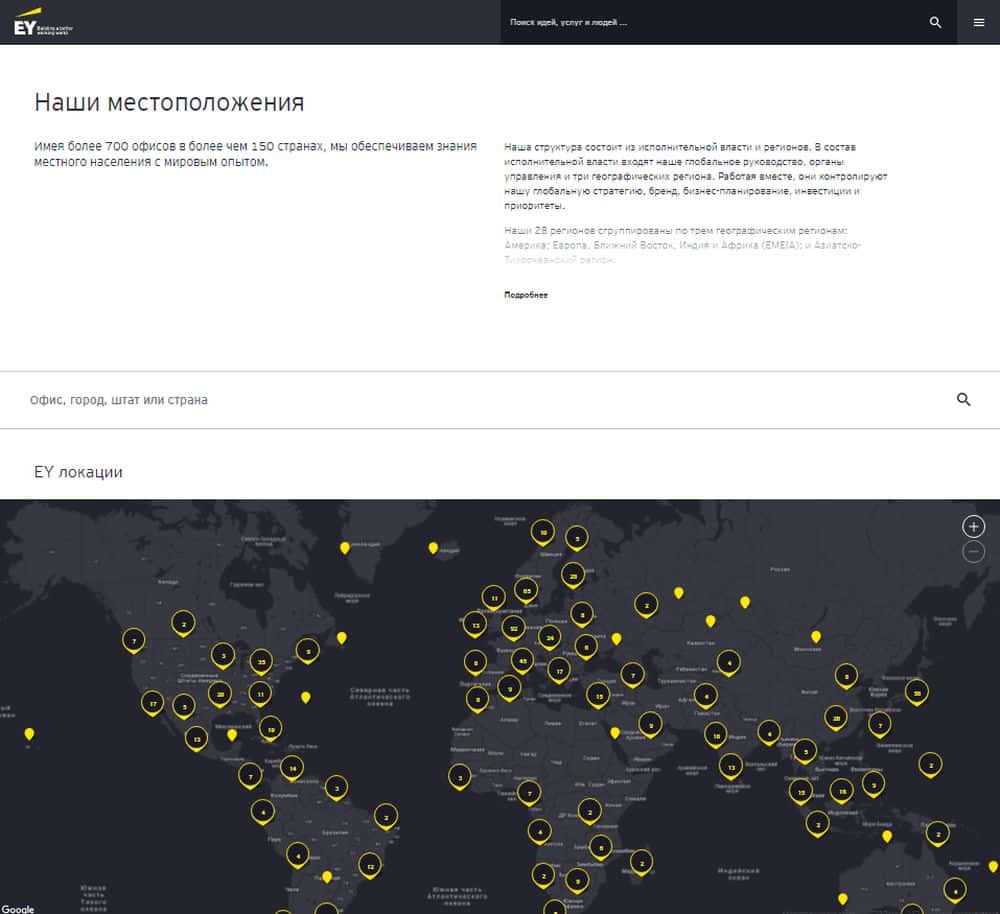Open the hamburger menu in the header
The width and height of the screenshot is (1000, 914).
pos(978,22)
